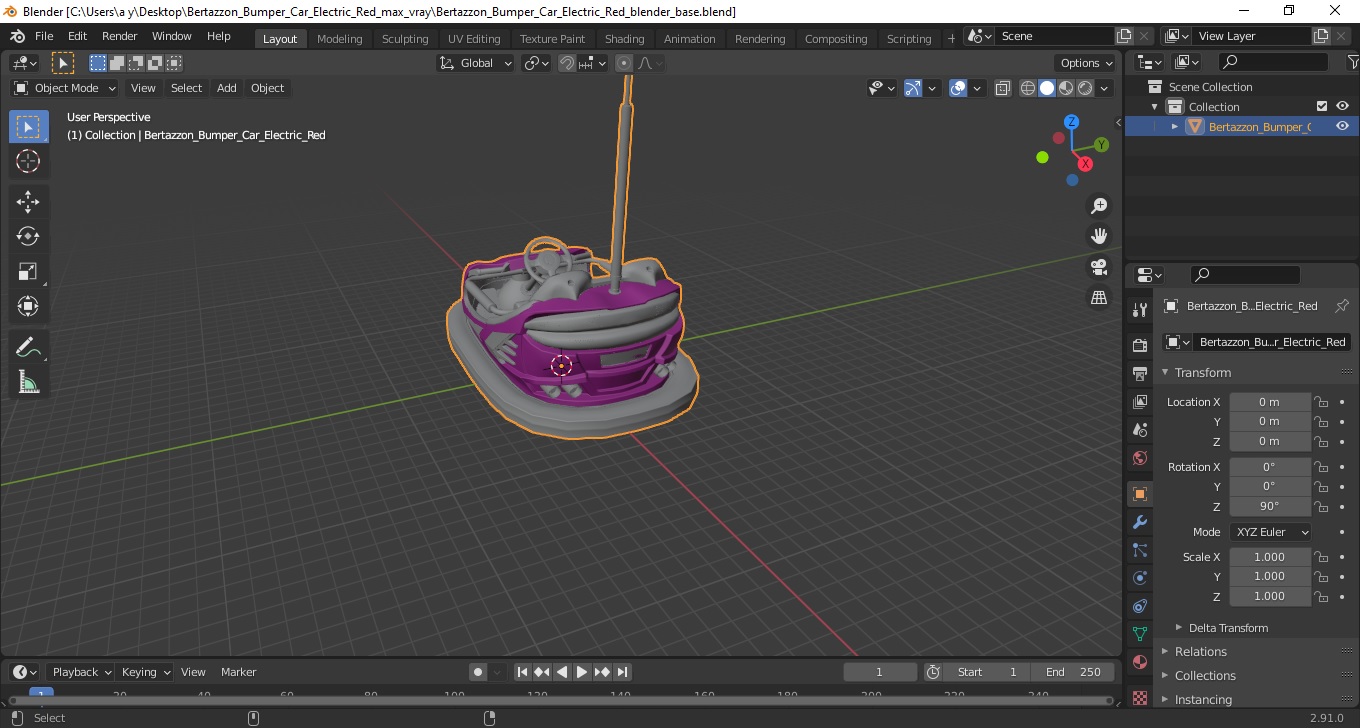Choose the Move tool
This screenshot has width=1360, height=728.
[28, 202]
